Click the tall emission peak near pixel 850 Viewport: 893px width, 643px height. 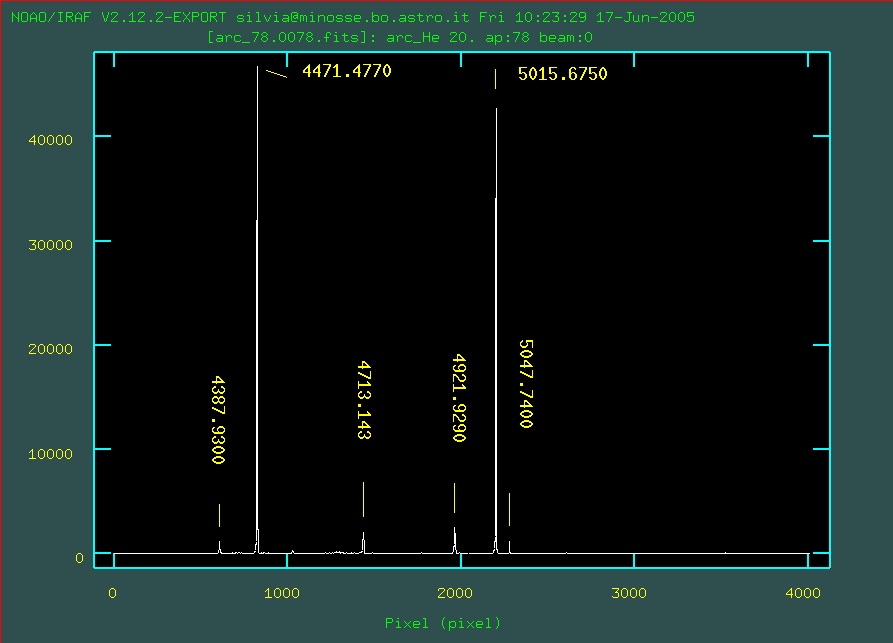pos(257,300)
